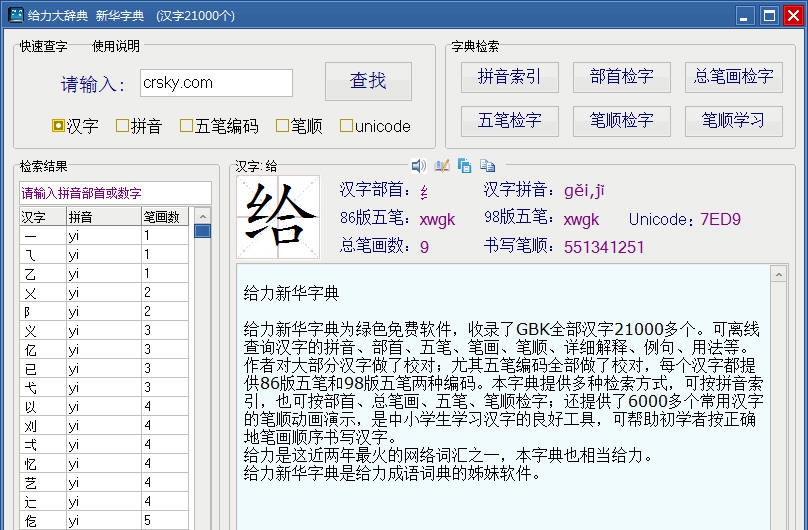Click the results list scroll-up arrow

coord(202,216)
